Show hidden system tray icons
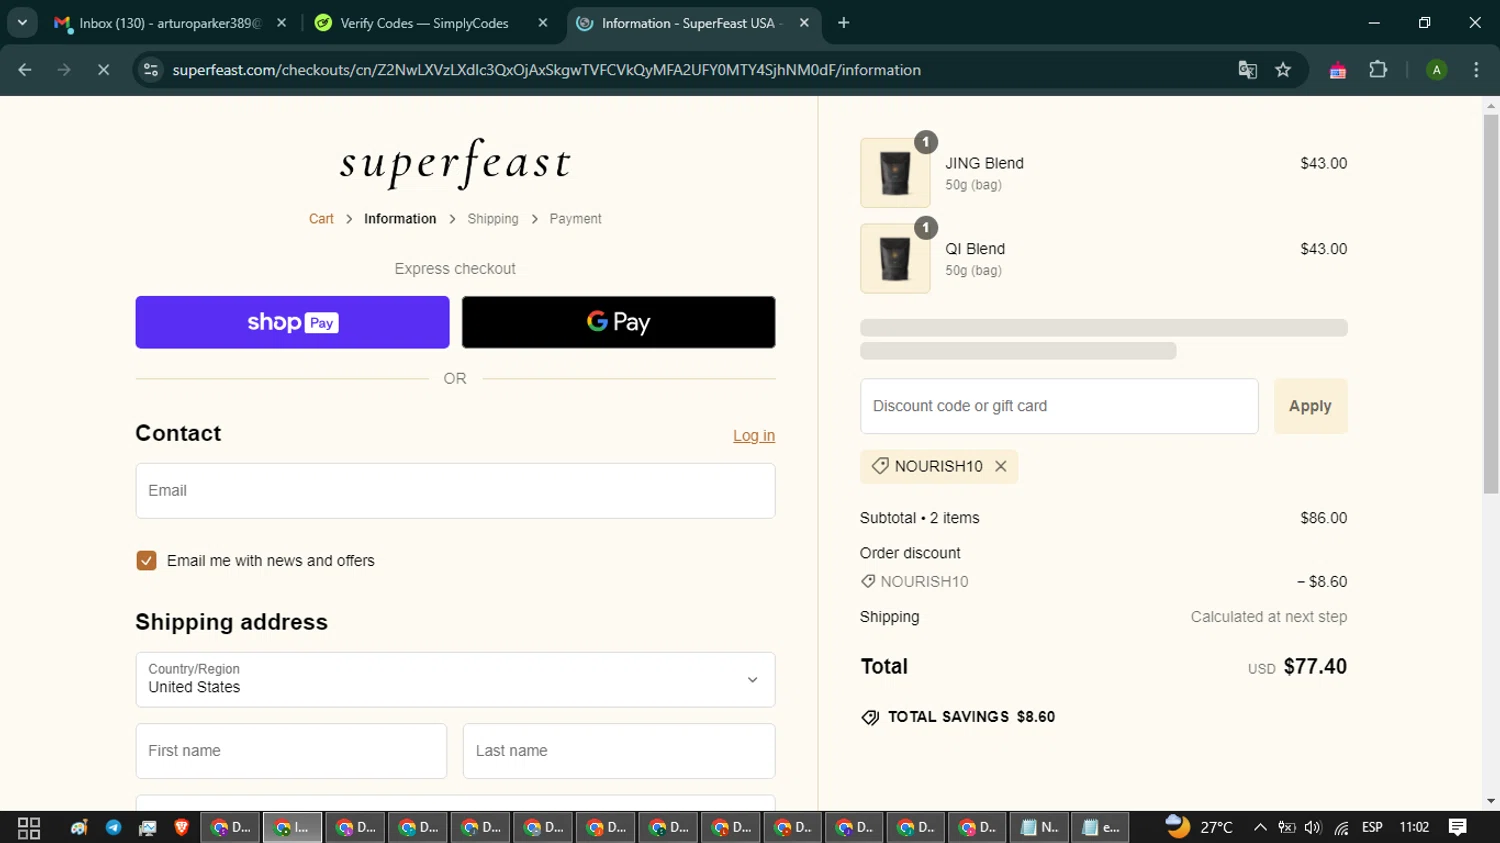The height and width of the screenshot is (843, 1500). pos(1260,828)
